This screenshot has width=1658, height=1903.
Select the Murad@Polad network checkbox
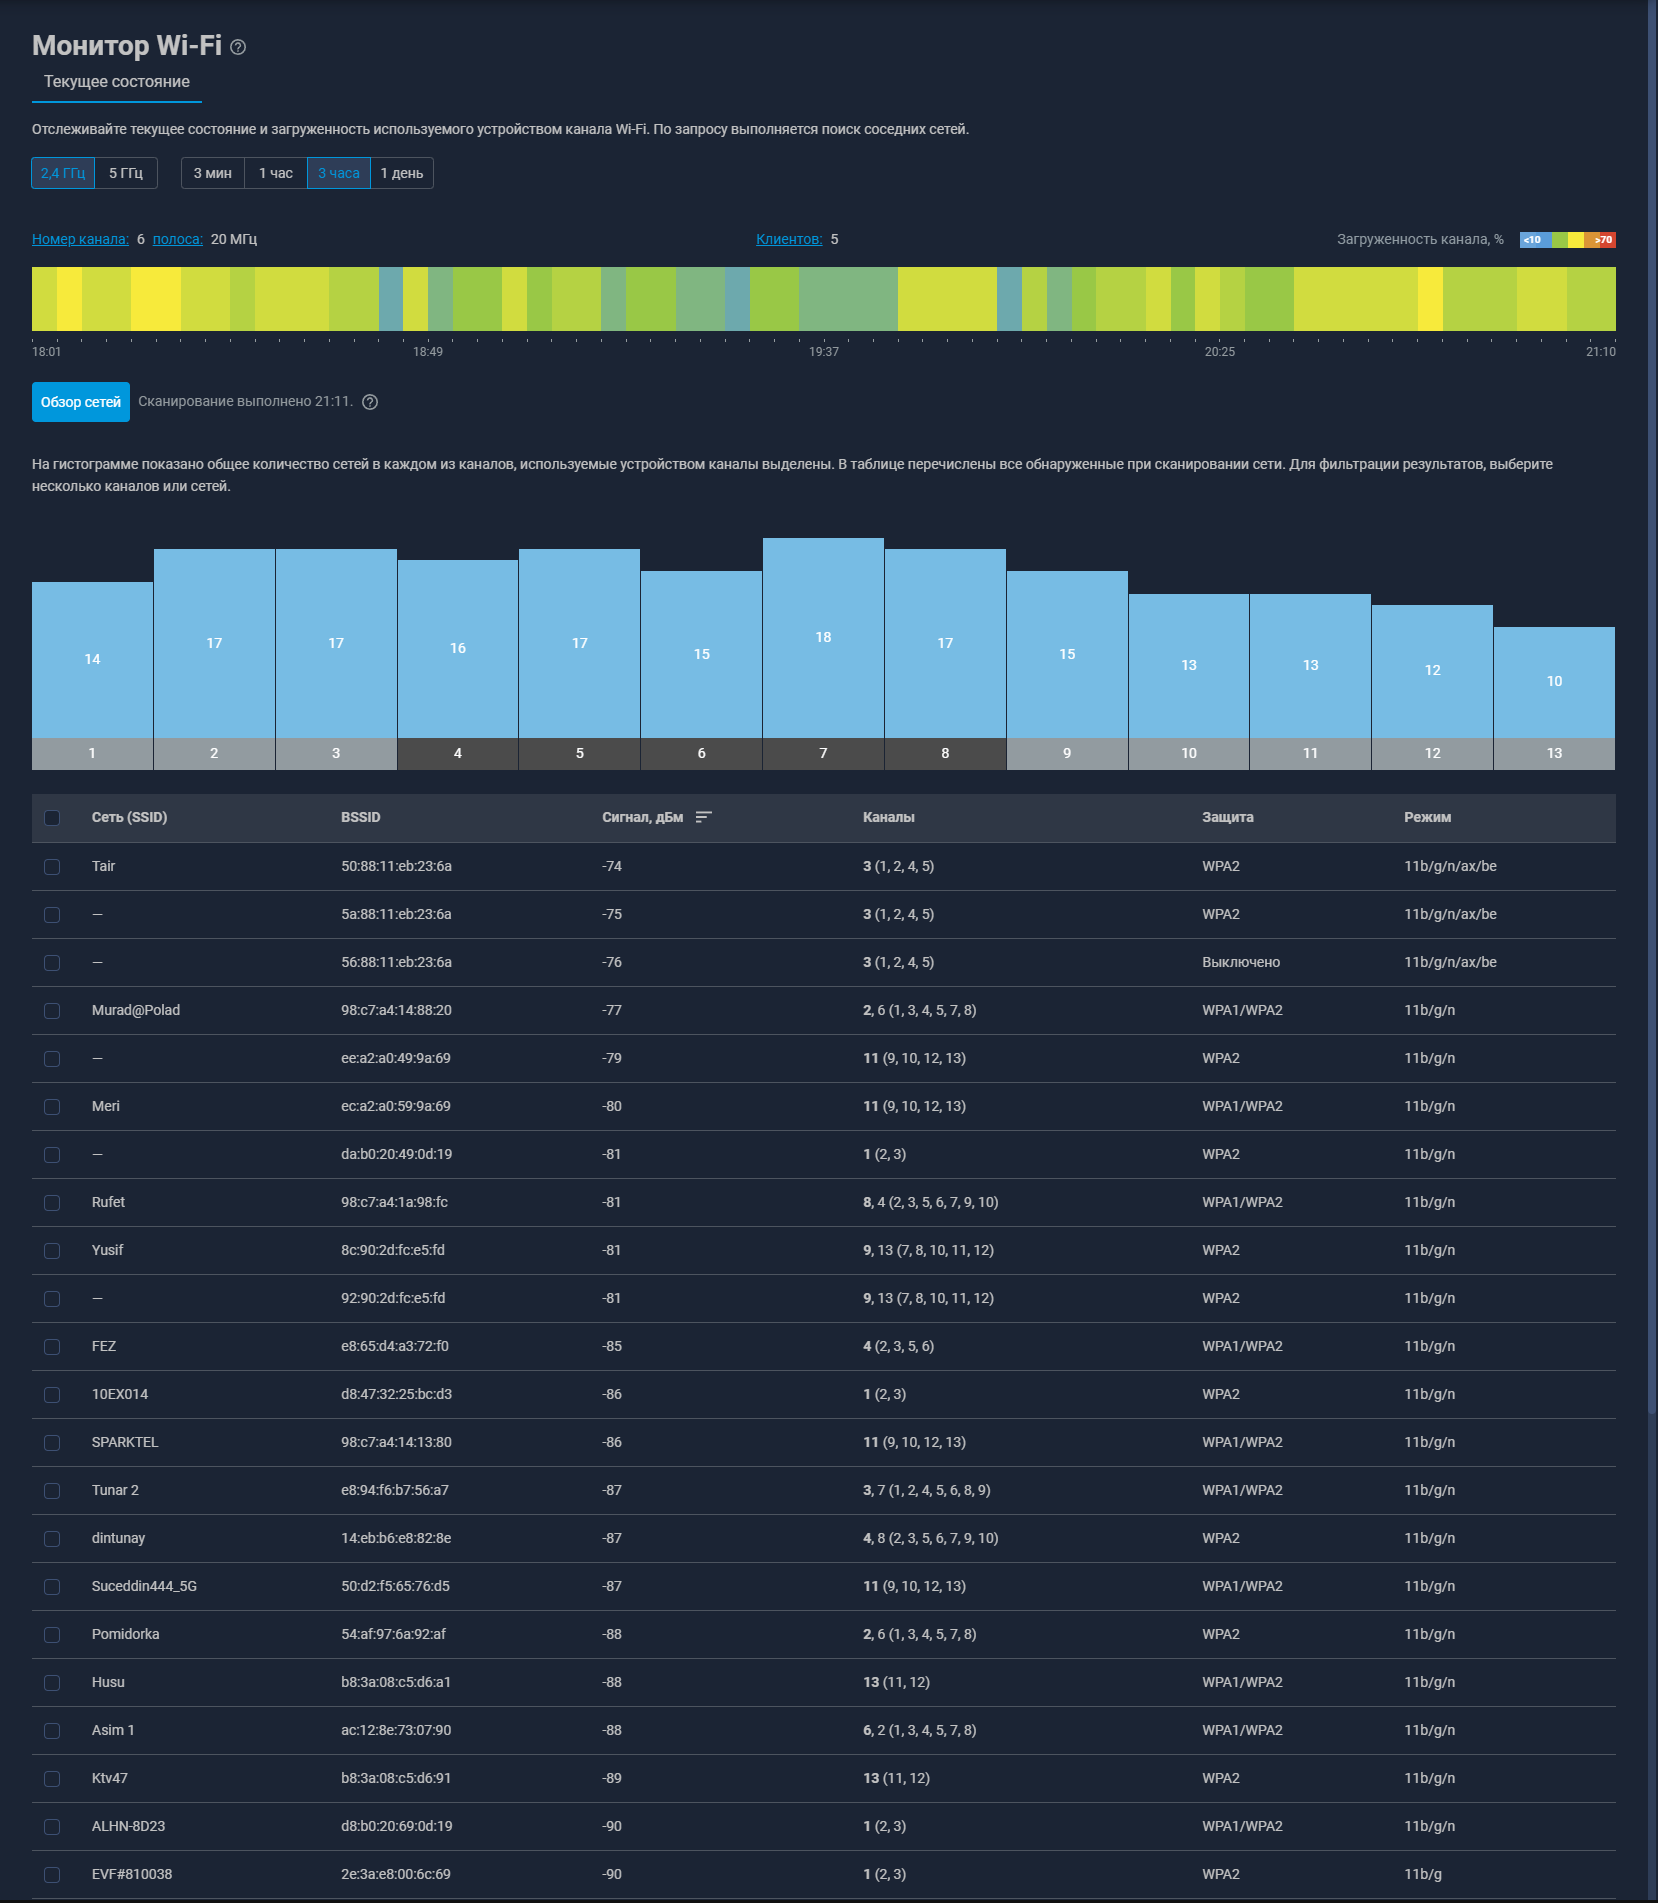click(x=52, y=1011)
